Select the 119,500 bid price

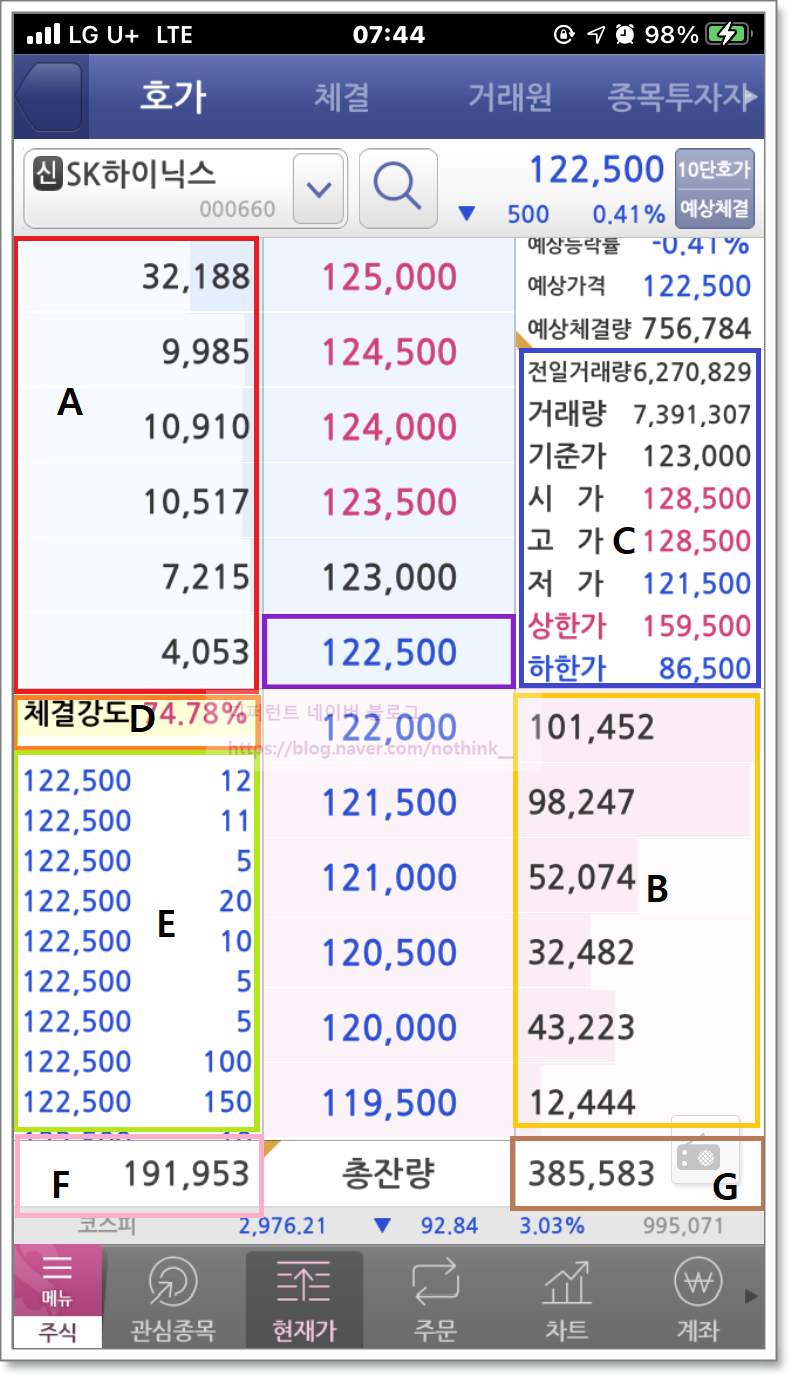coord(387,1102)
